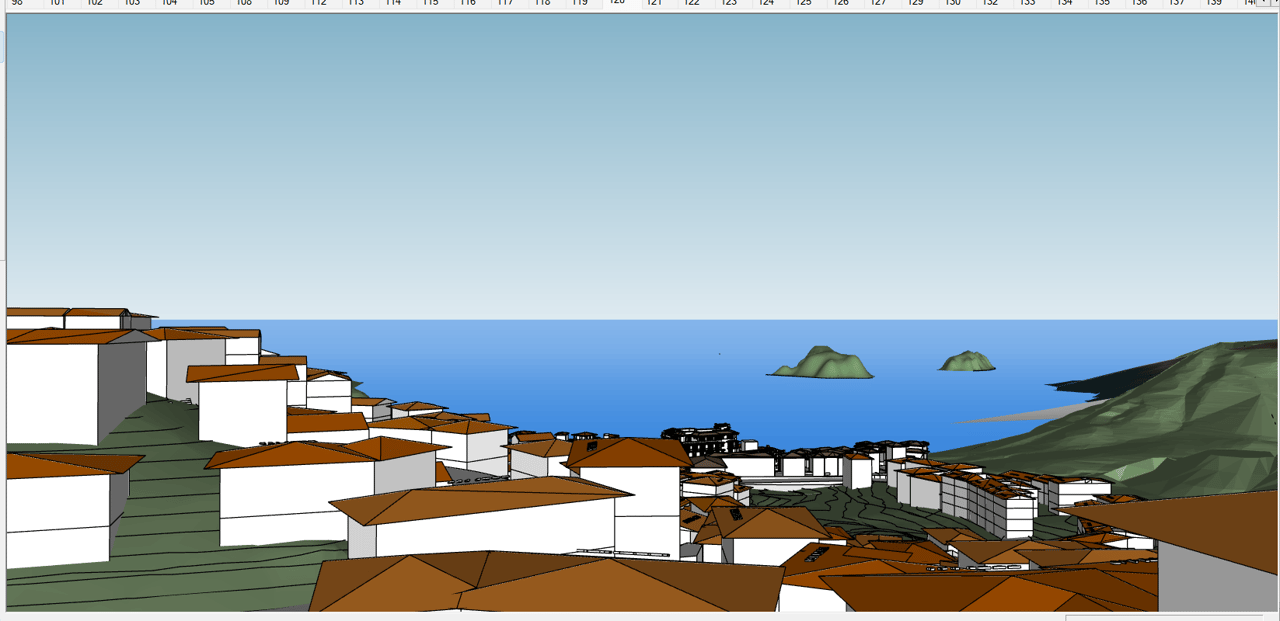The height and width of the screenshot is (621, 1280).
Task: Switch to scene tab 113
Action: (356, 3)
